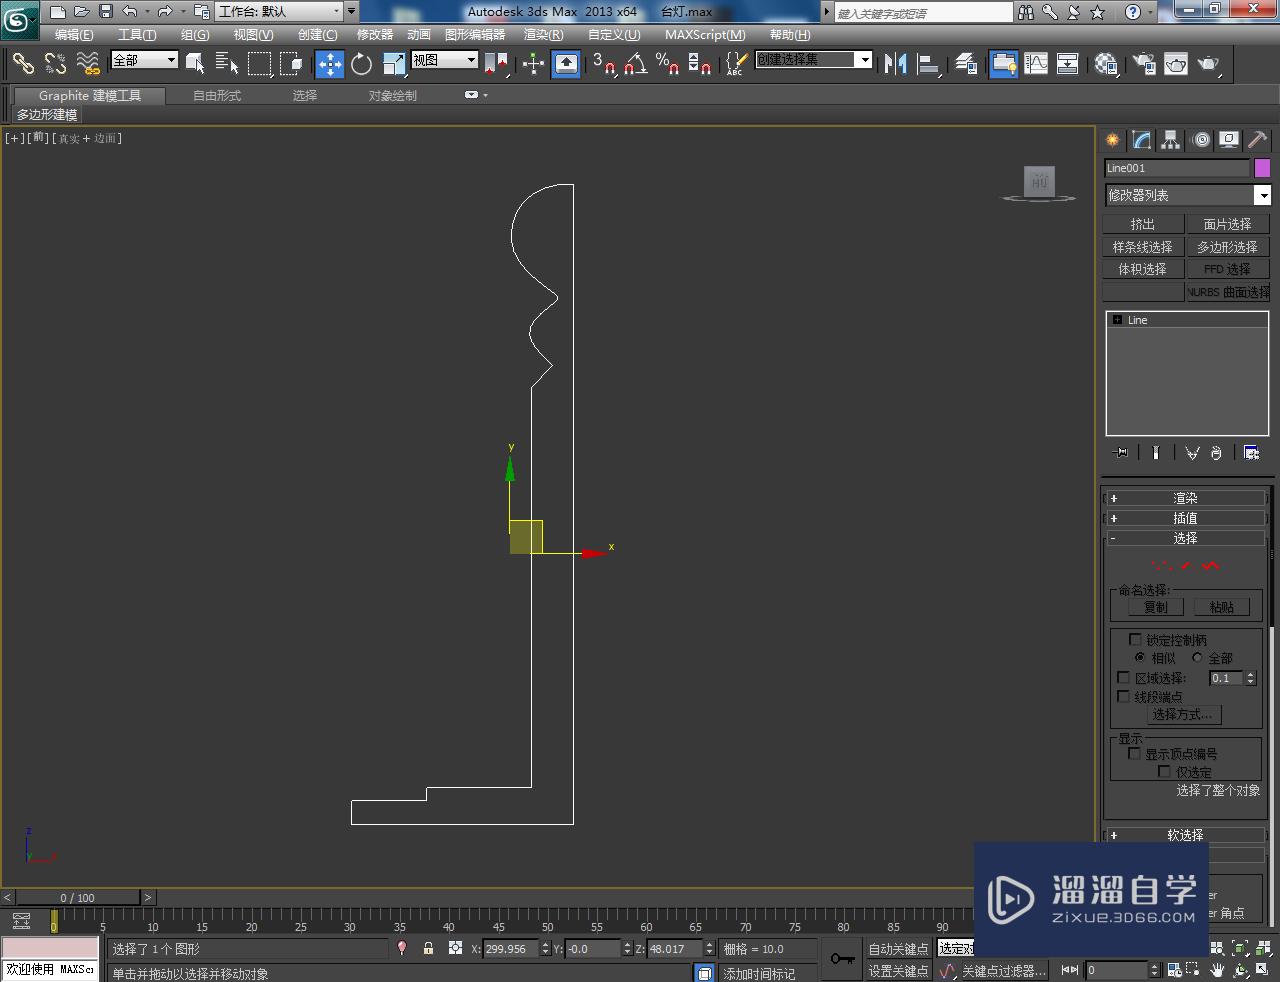Collapse the 选择 rollout

(x=1185, y=538)
